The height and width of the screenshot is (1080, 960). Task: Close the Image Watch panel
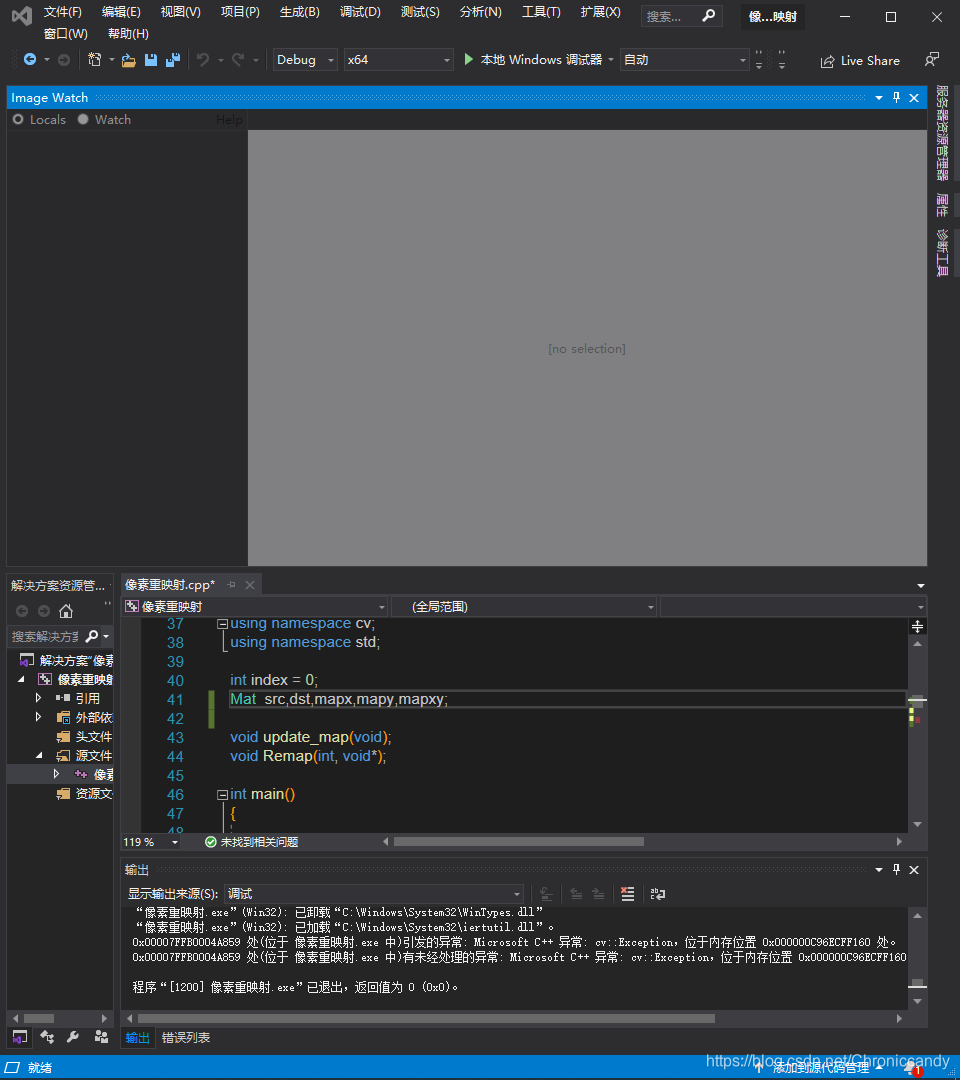pyautogui.click(x=914, y=98)
